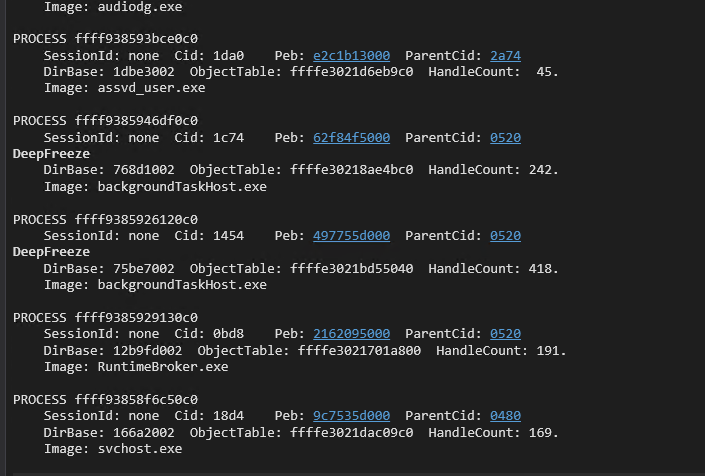The height and width of the screenshot is (476, 705).
Task: Open Peb link e2c1b13000
Action: coord(351,55)
